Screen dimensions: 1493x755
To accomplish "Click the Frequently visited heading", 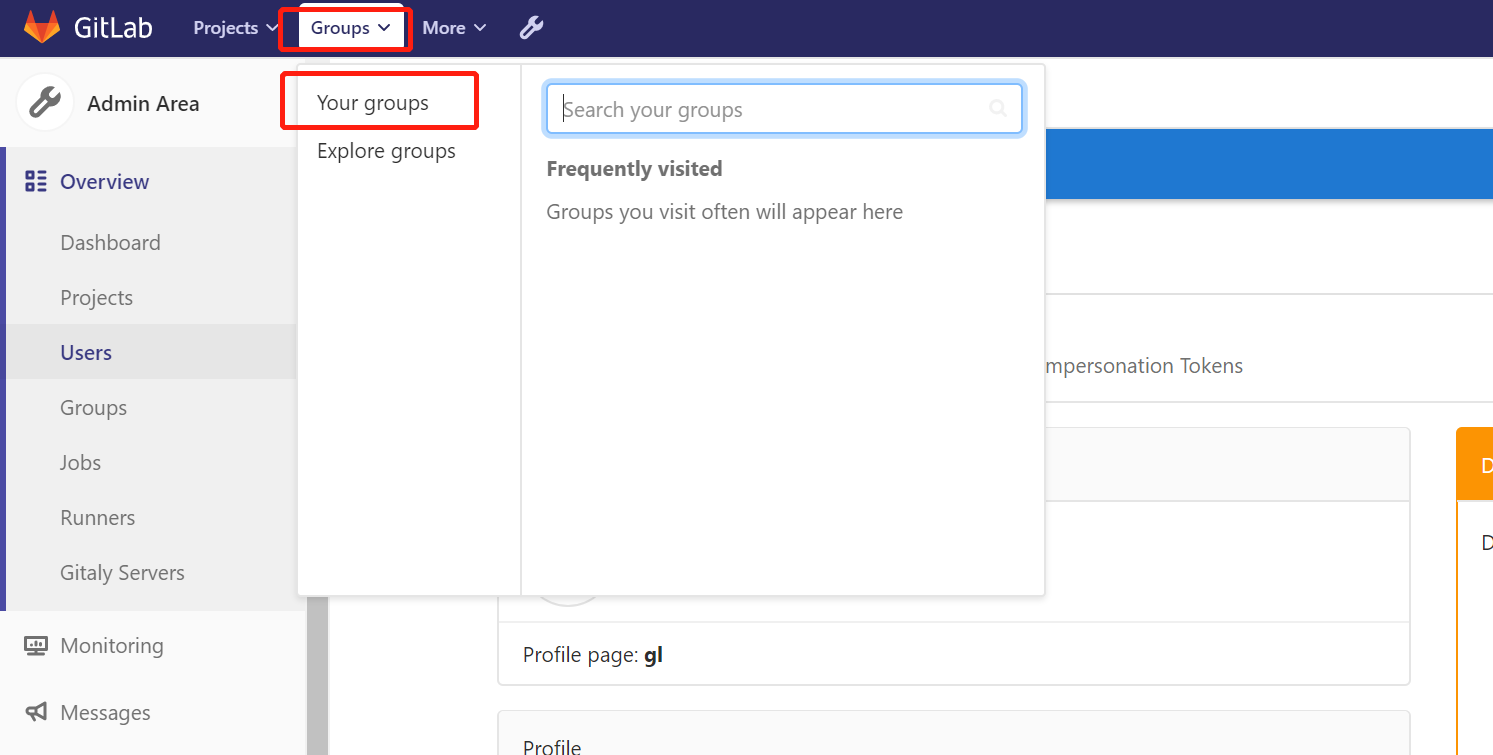I will click(x=634, y=169).
